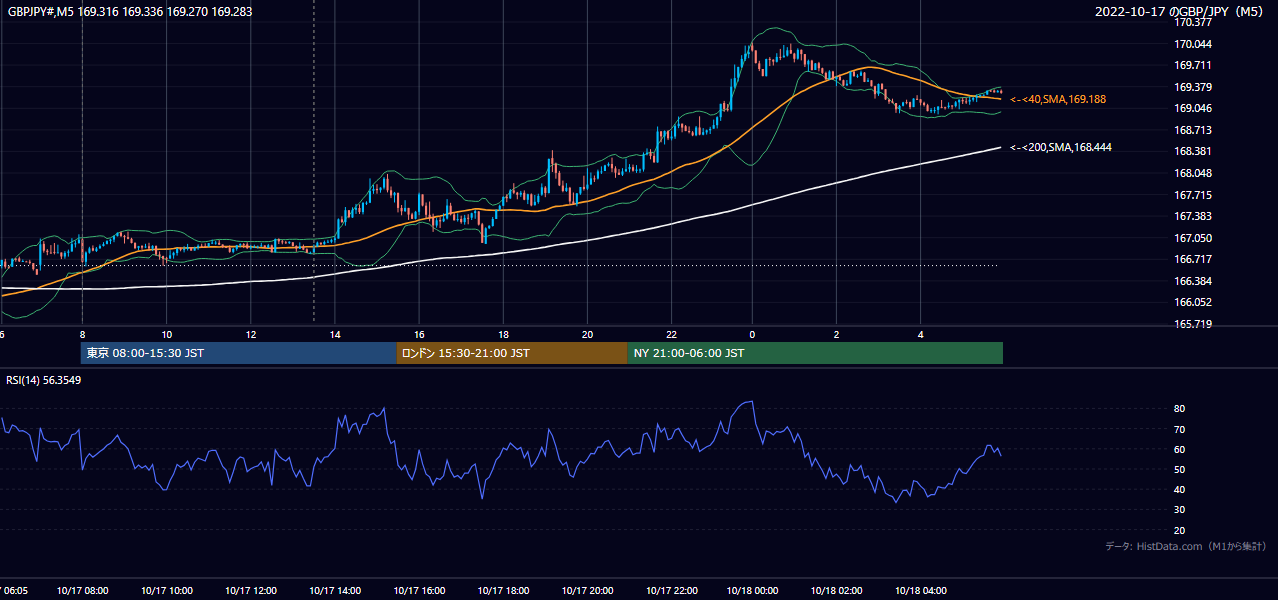Click hour label 12 under the price chart

pos(250,335)
